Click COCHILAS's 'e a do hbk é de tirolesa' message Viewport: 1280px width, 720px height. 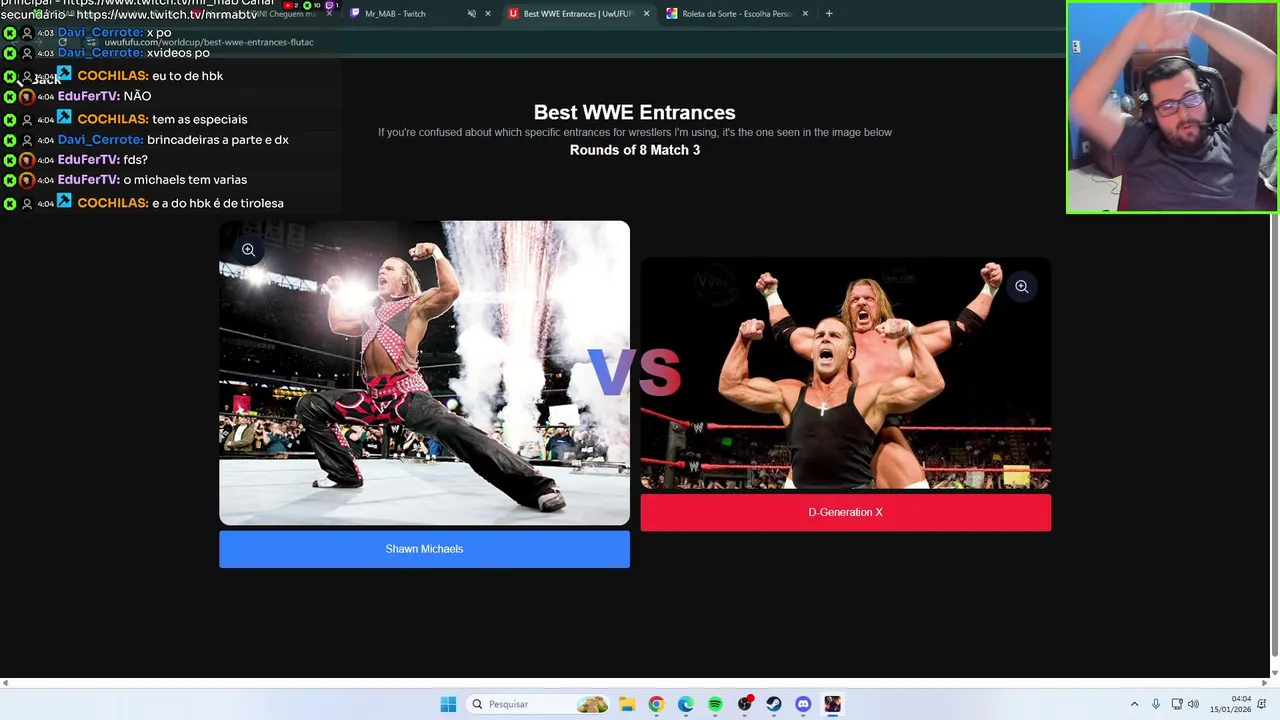[x=218, y=203]
